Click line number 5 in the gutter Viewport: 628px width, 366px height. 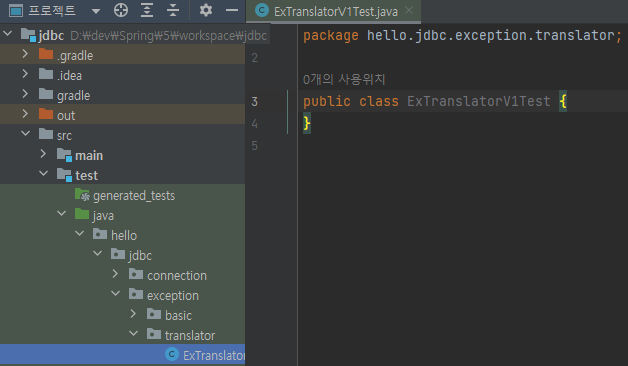[x=255, y=145]
